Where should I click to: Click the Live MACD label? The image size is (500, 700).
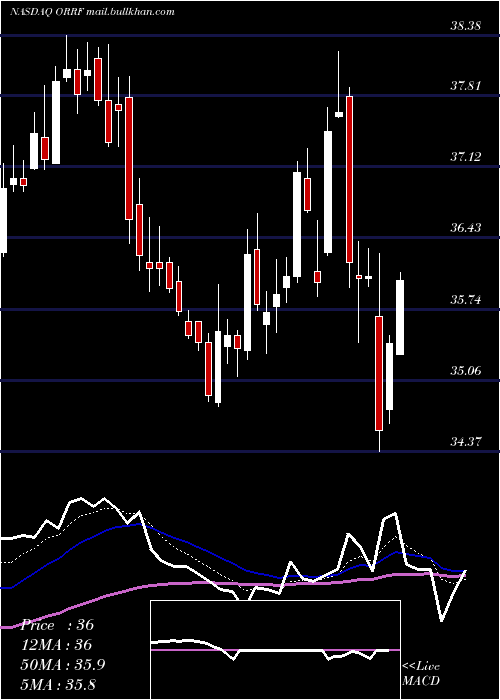click(x=421, y=673)
